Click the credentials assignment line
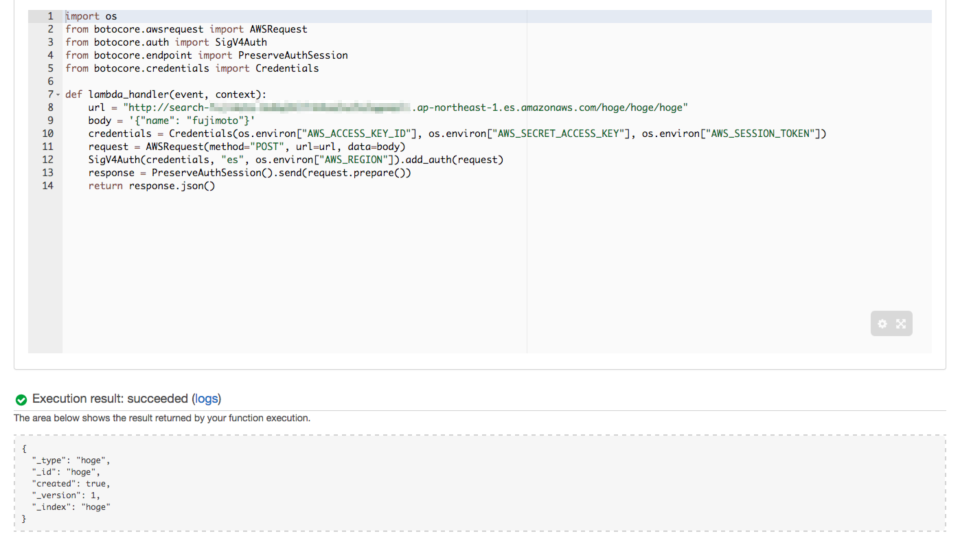This screenshot has width=960, height=548. tap(400, 133)
